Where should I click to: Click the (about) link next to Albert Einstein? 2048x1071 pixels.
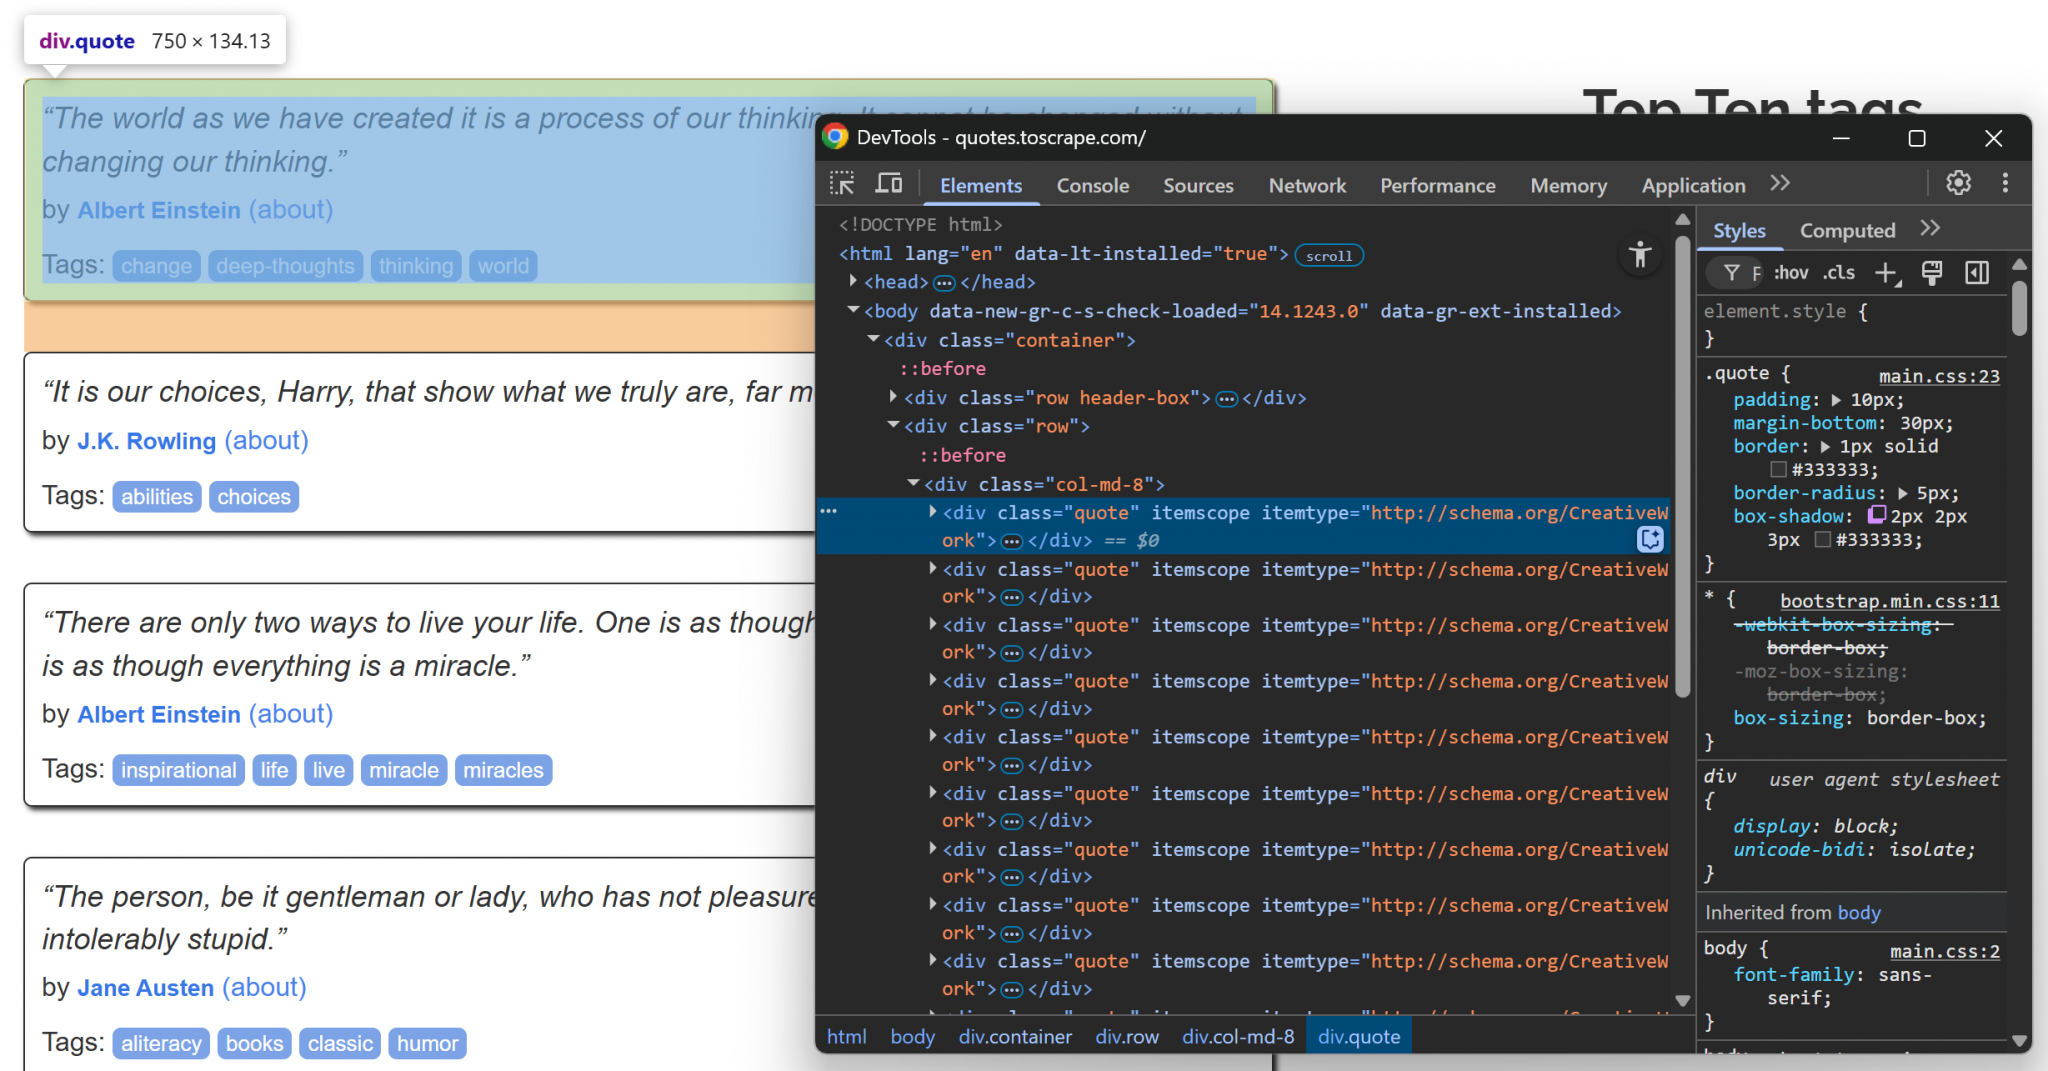coord(292,210)
